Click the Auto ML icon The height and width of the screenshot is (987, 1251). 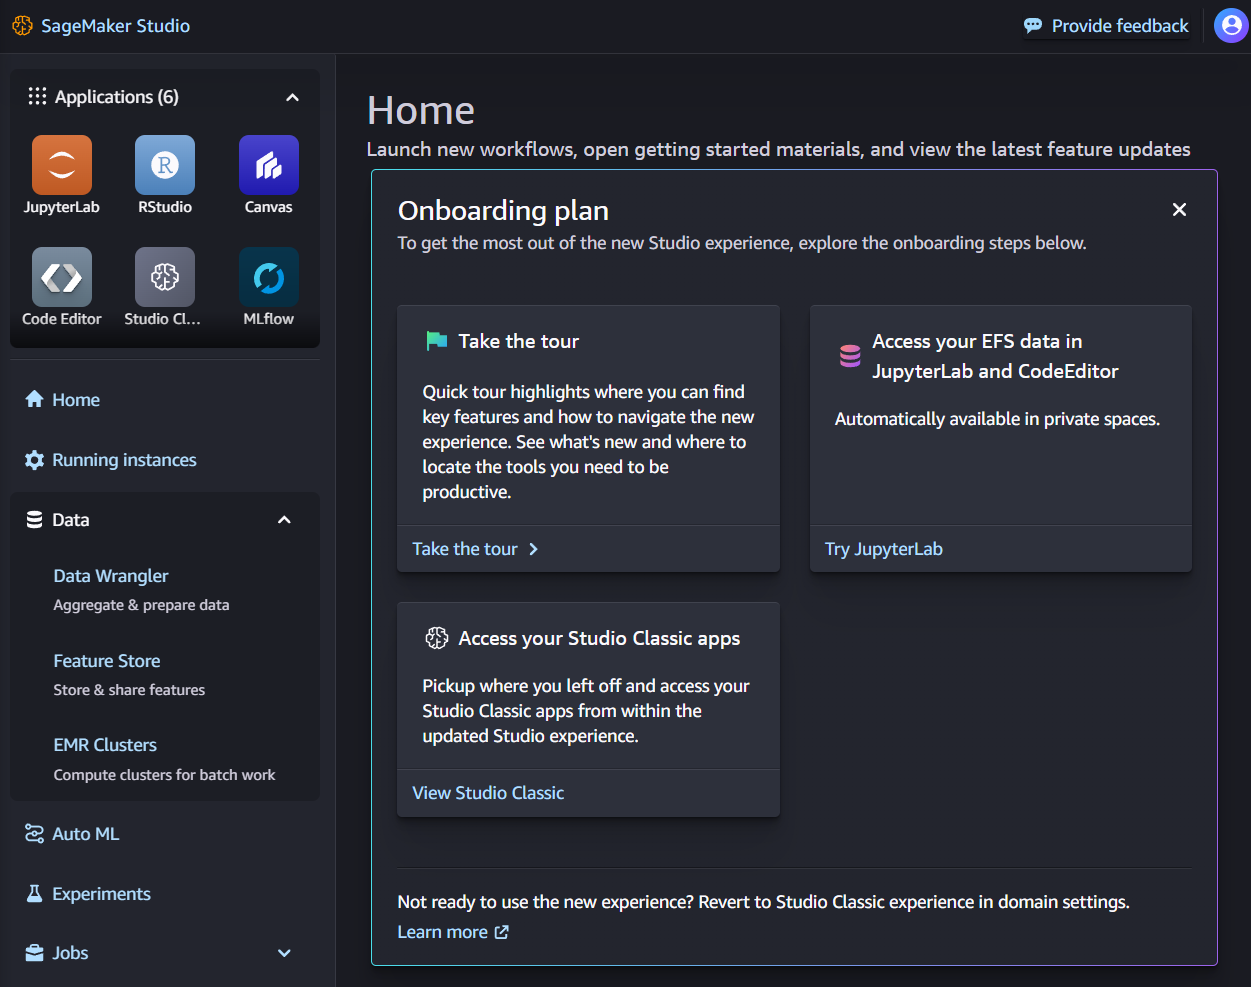tap(34, 834)
